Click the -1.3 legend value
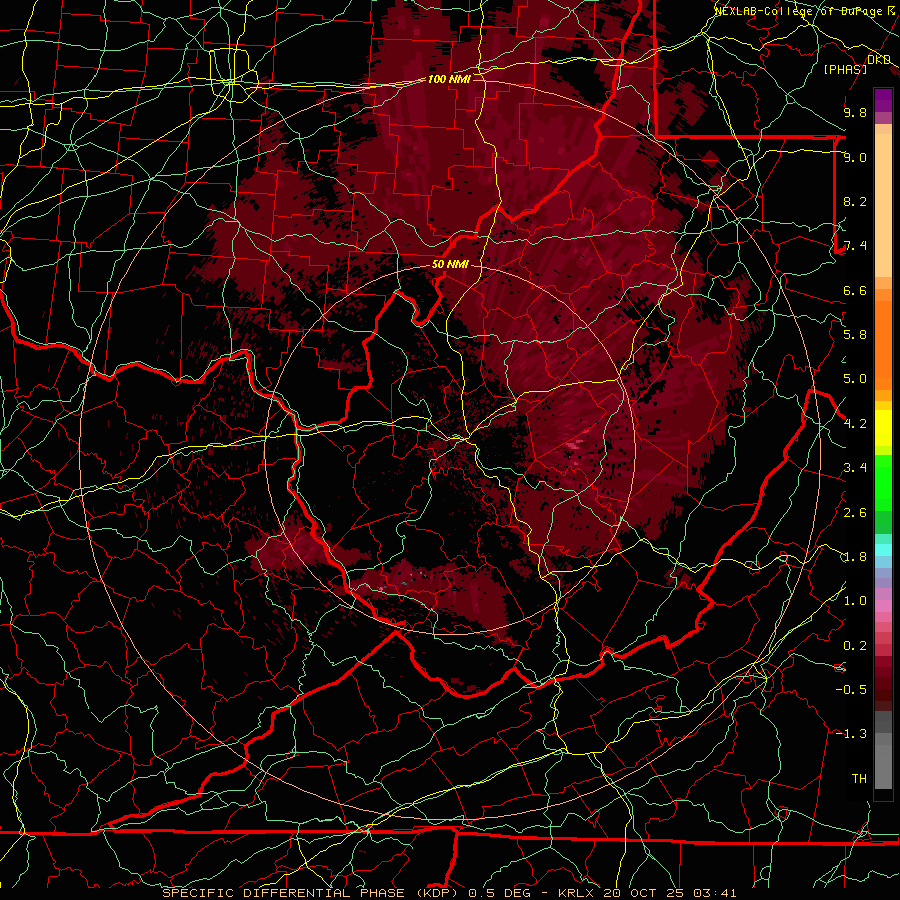Image resolution: width=900 pixels, height=900 pixels. point(851,734)
